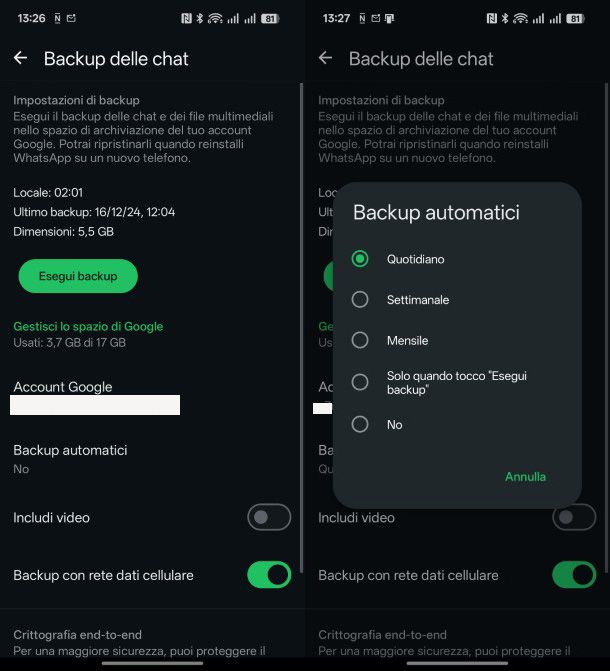Image resolution: width=610 pixels, height=671 pixels.
Task: Open Gestisci lo spazio di Google link
Action: click(88, 326)
